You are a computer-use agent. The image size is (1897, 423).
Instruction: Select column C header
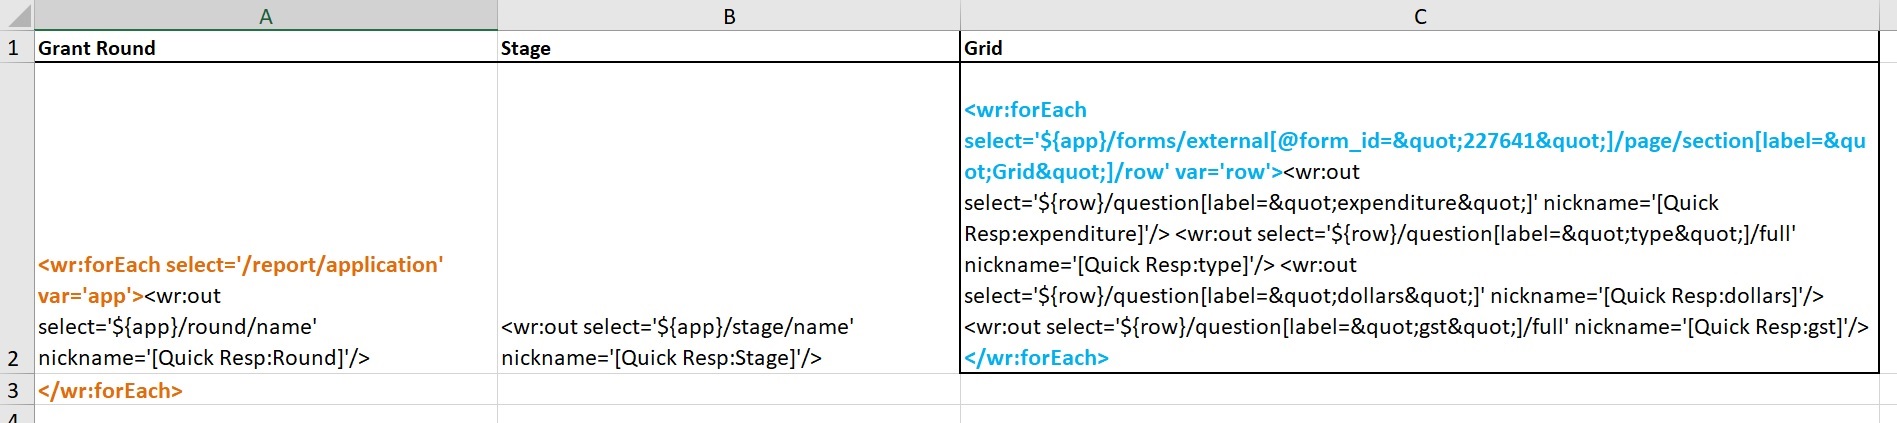coord(1419,16)
